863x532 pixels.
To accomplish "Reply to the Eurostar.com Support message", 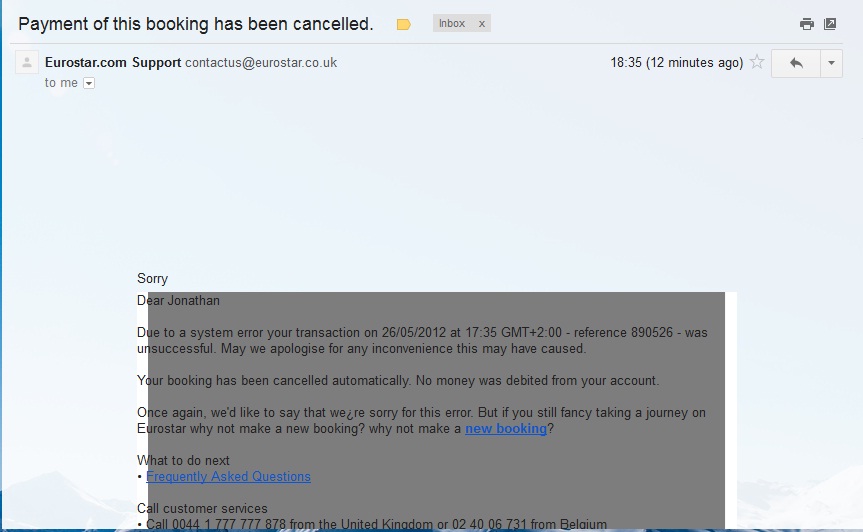I will [796, 63].
